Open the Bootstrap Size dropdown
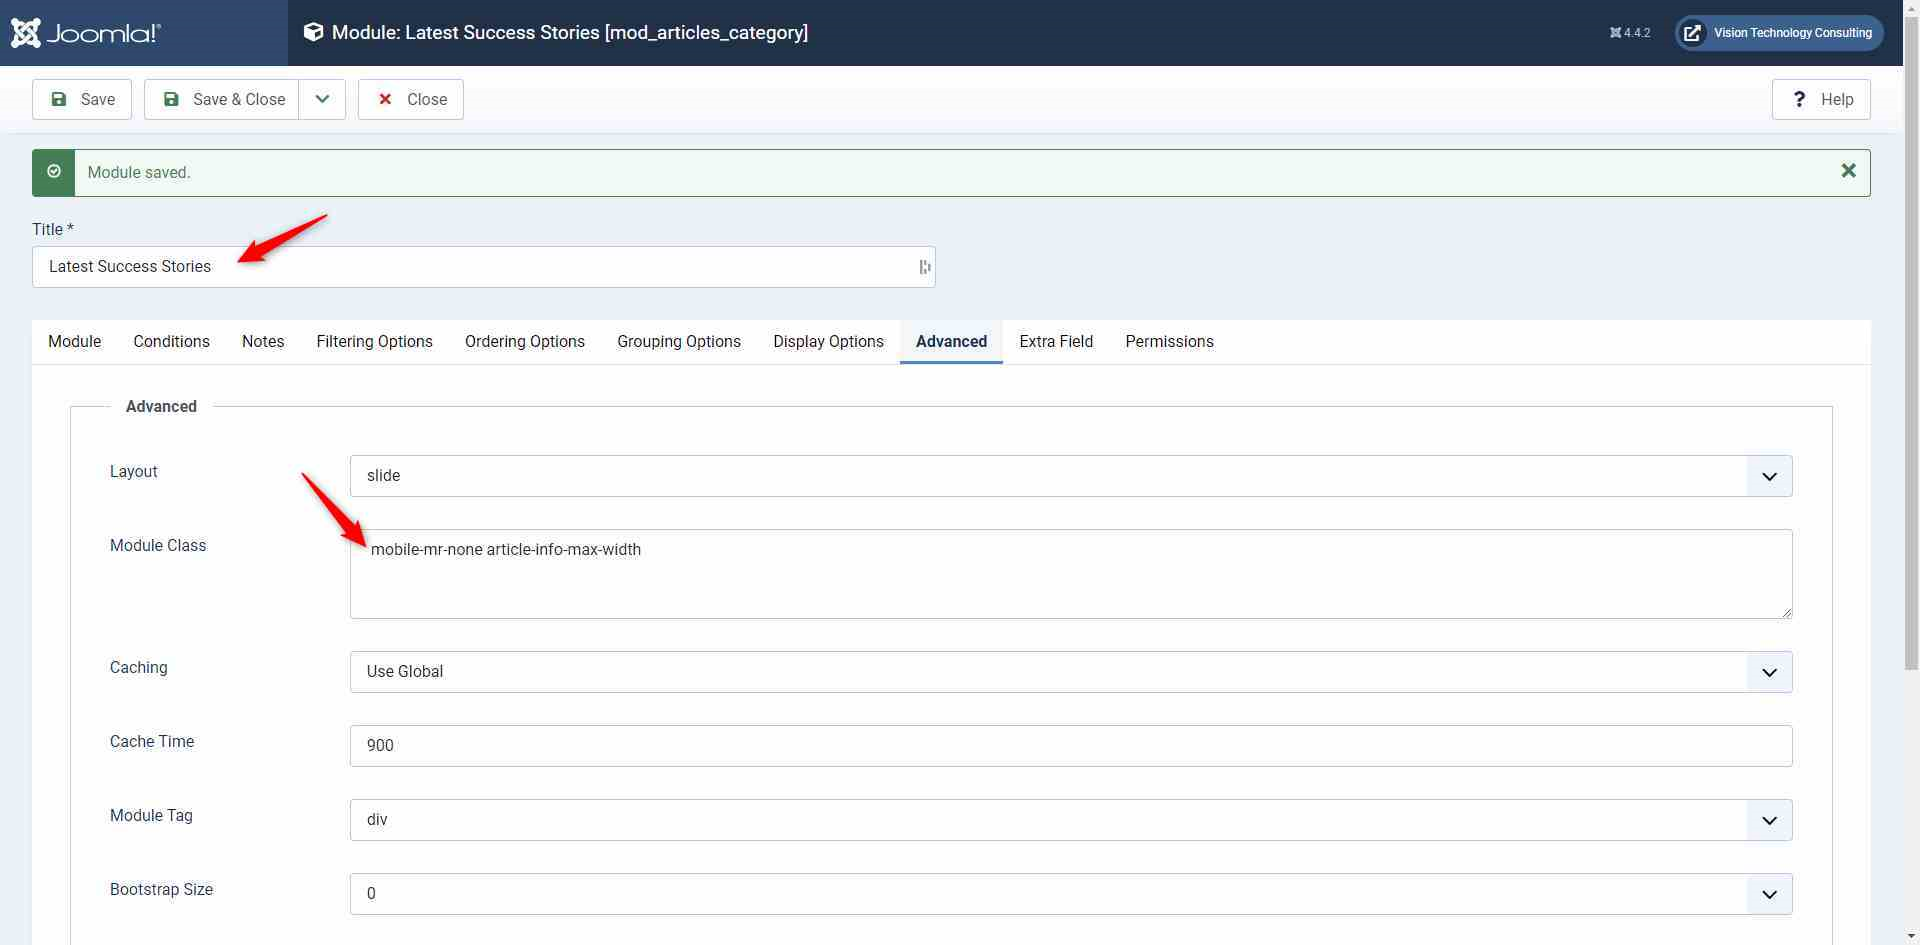This screenshot has height=945, width=1920. pyautogui.click(x=1070, y=894)
